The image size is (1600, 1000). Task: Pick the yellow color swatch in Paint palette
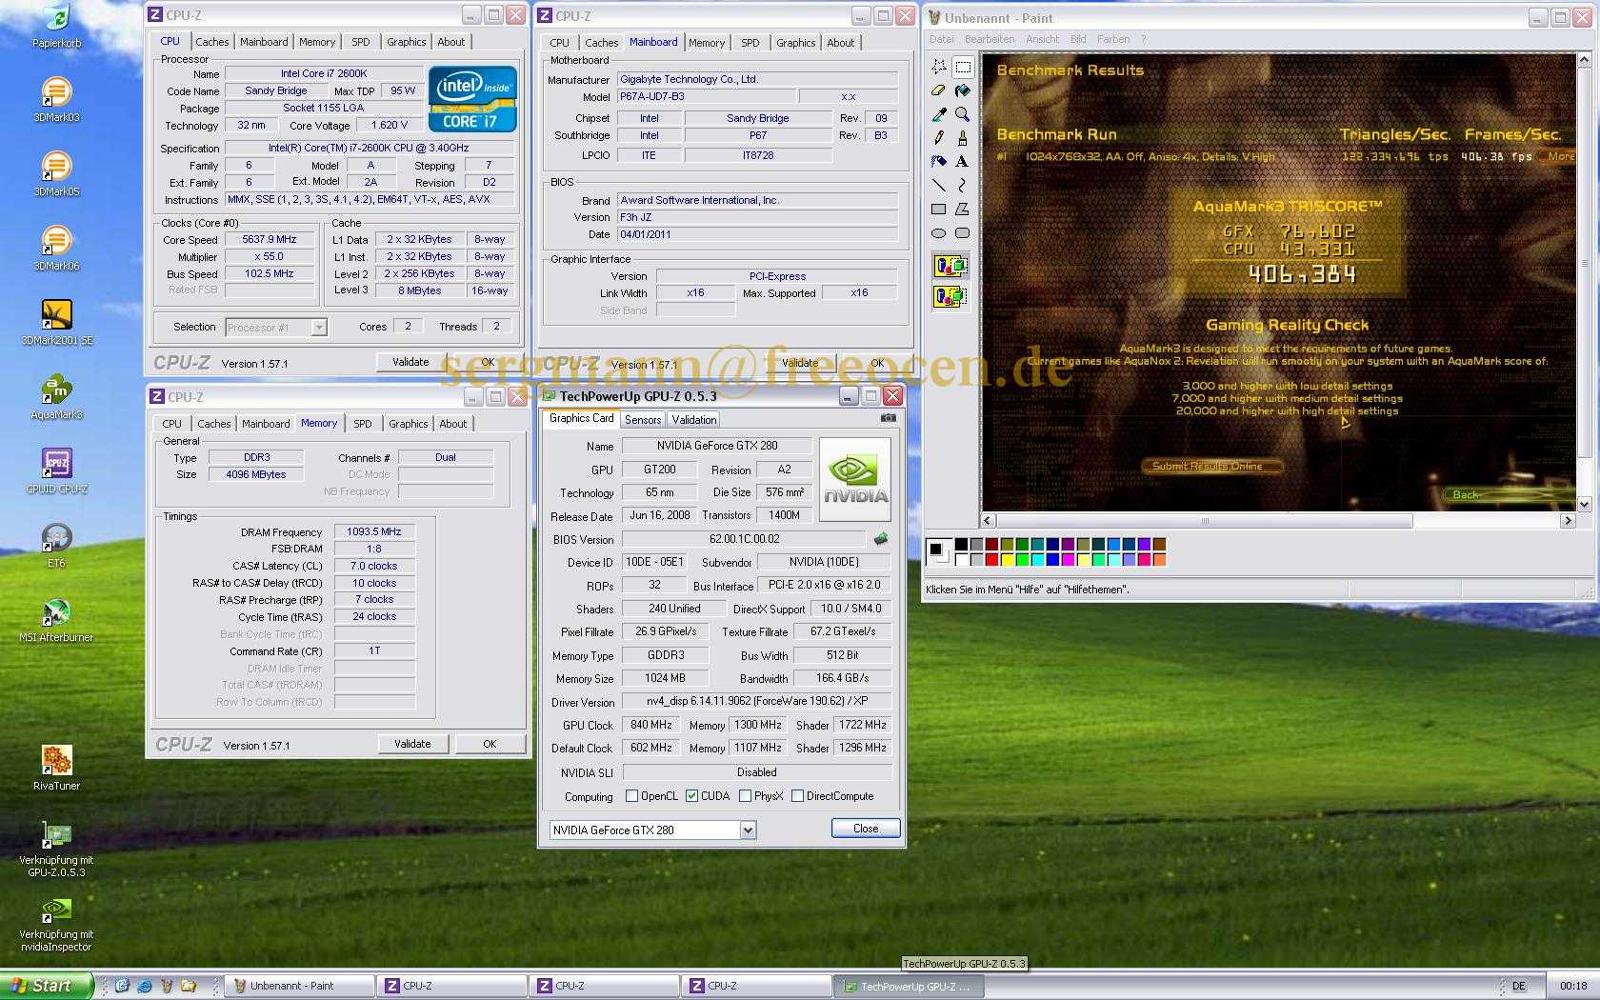pyautogui.click(x=1007, y=560)
